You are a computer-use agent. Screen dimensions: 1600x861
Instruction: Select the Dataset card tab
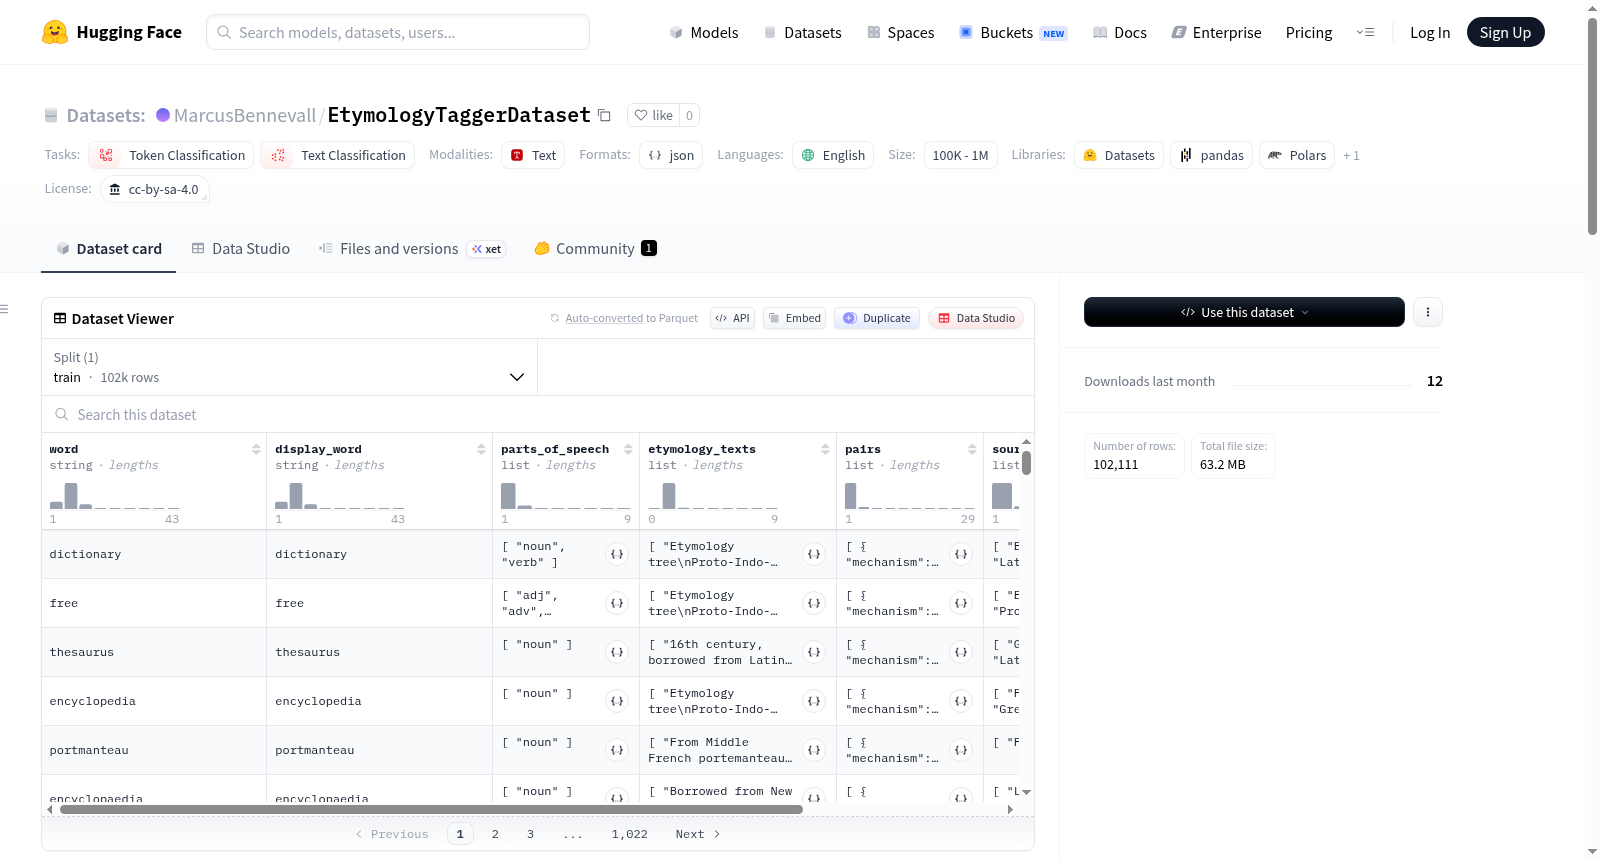pos(109,249)
